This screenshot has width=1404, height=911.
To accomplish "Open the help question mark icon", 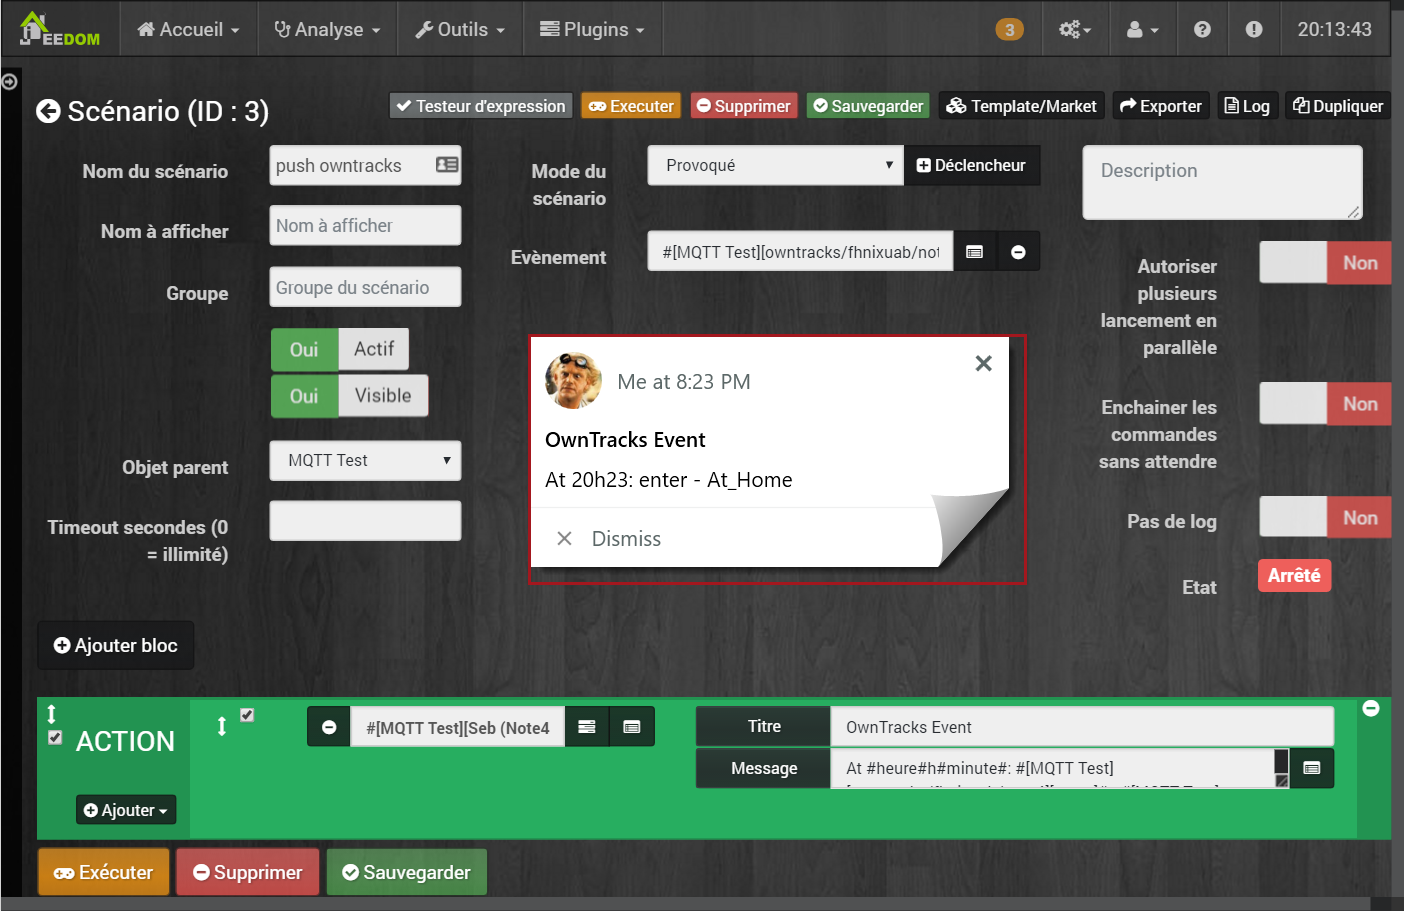I will point(1202,30).
